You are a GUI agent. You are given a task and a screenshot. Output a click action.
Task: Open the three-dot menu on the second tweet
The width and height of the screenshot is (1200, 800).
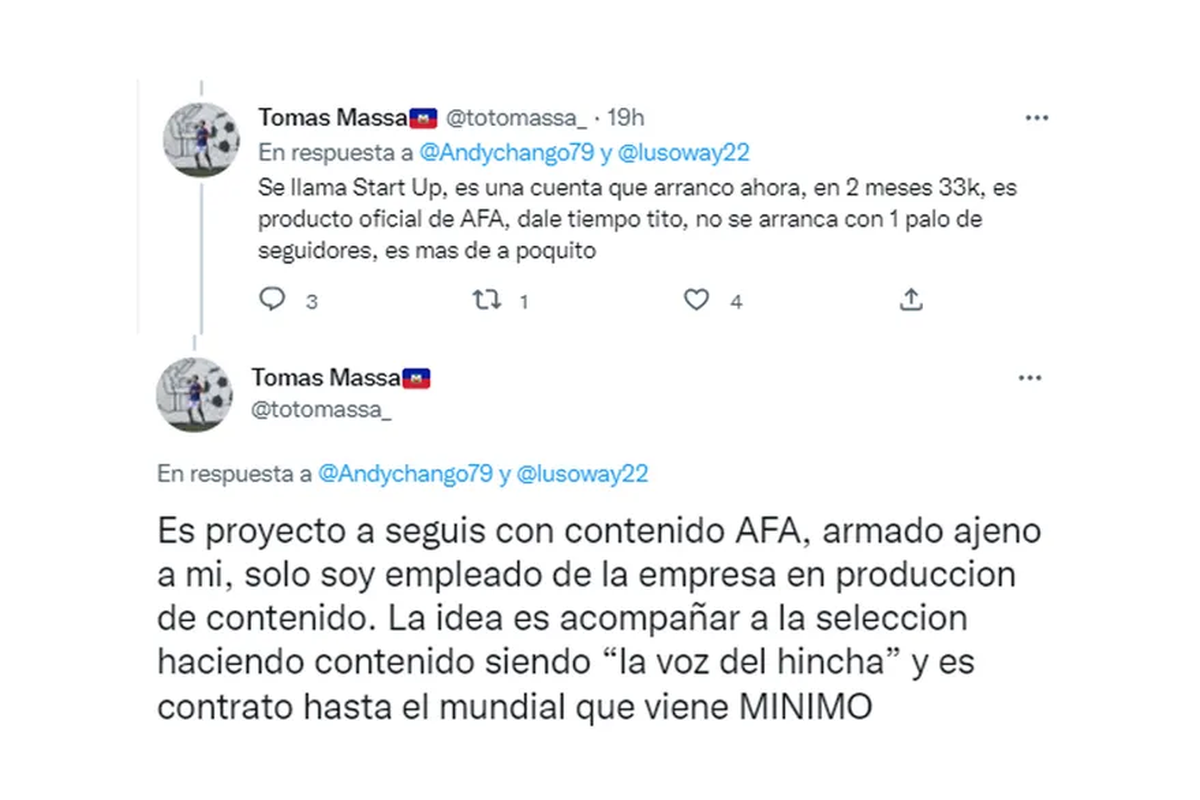coord(1030,377)
